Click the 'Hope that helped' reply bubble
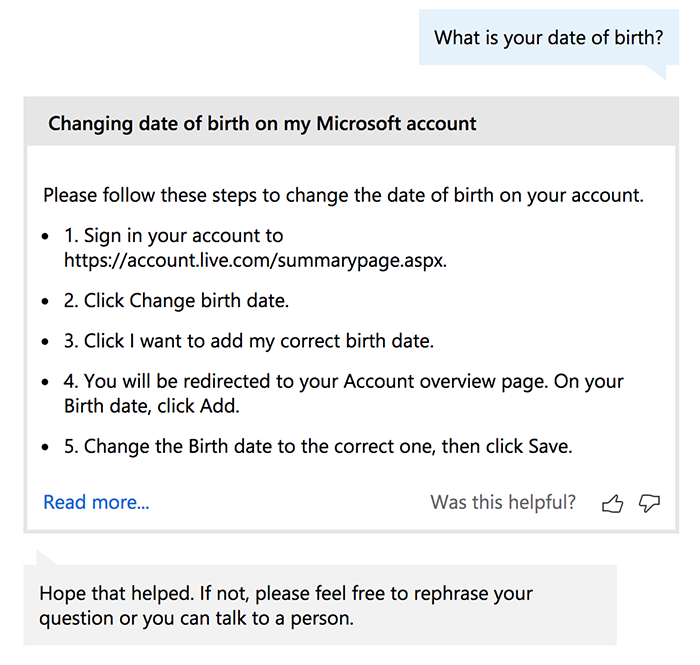Image resolution: width=700 pixels, height=665 pixels. click(320, 605)
